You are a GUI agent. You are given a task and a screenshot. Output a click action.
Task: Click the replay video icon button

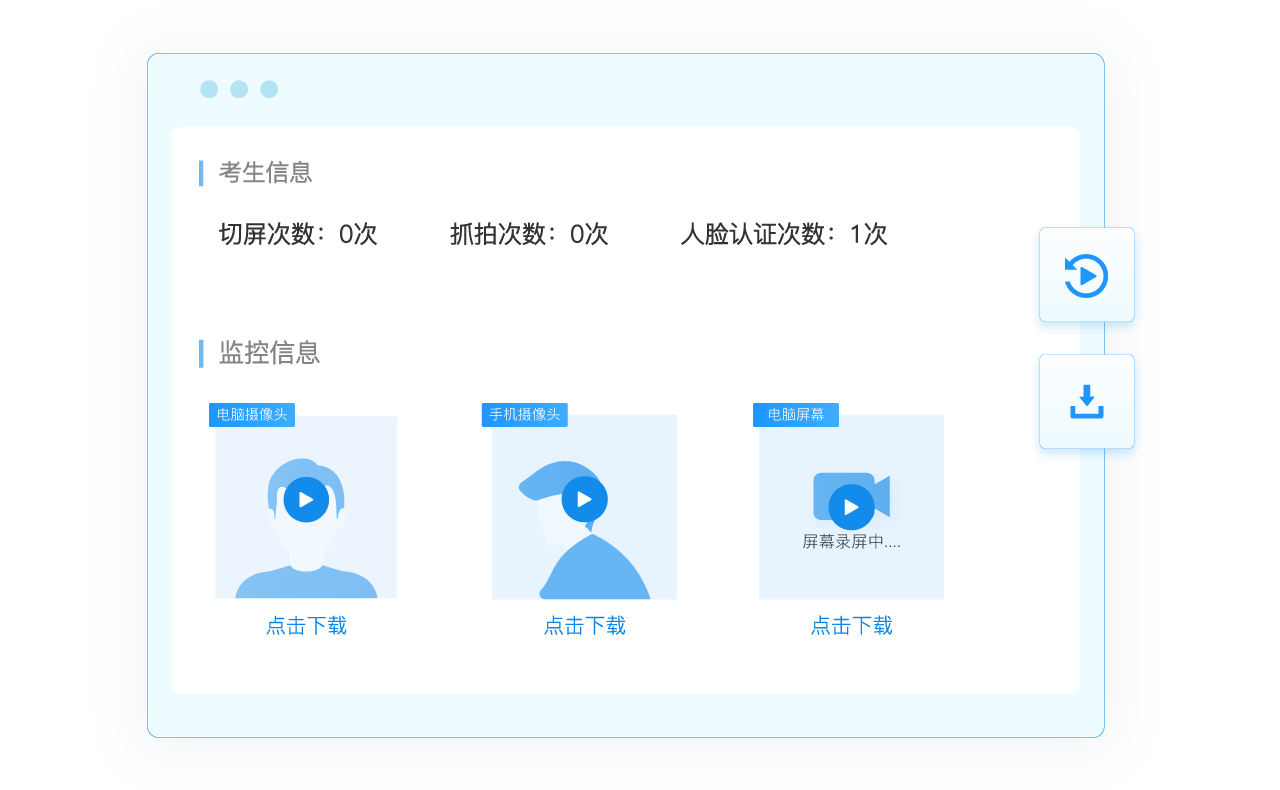pos(1086,275)
